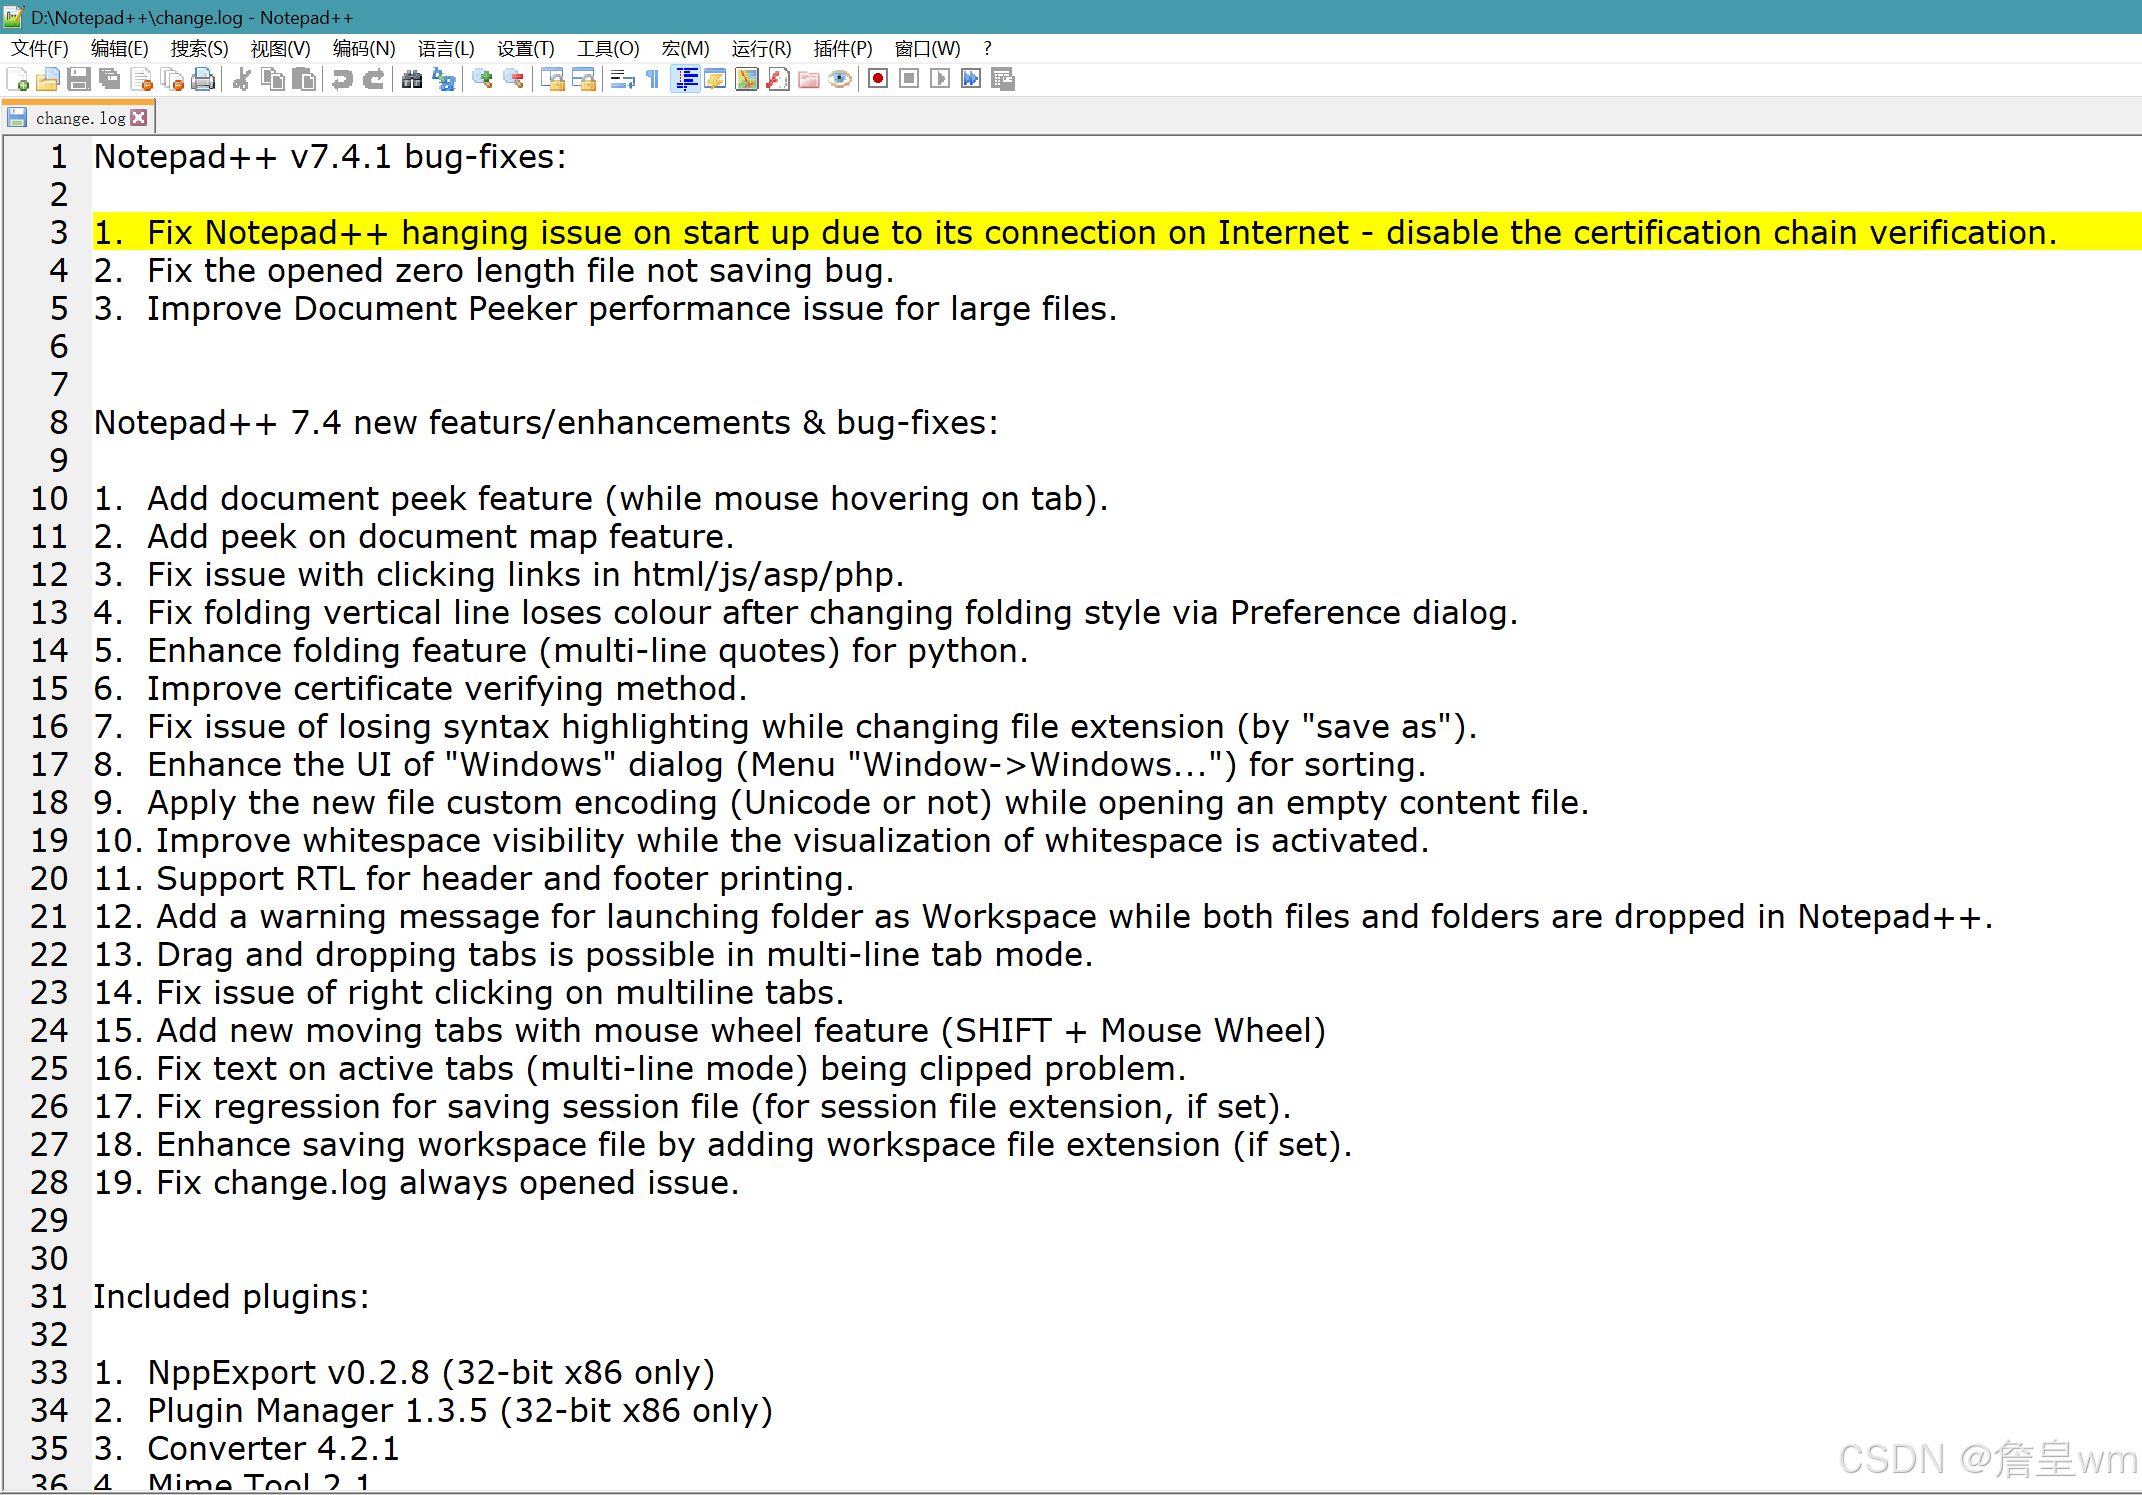Click the Print toolbar icon
Image resolution: width=2142 pixels, height=1495 pixels.
click(203, 80)
